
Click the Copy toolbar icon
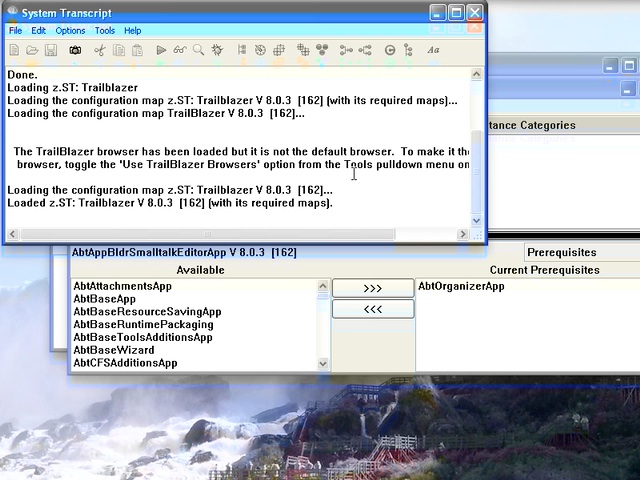[x=119, y=50]
